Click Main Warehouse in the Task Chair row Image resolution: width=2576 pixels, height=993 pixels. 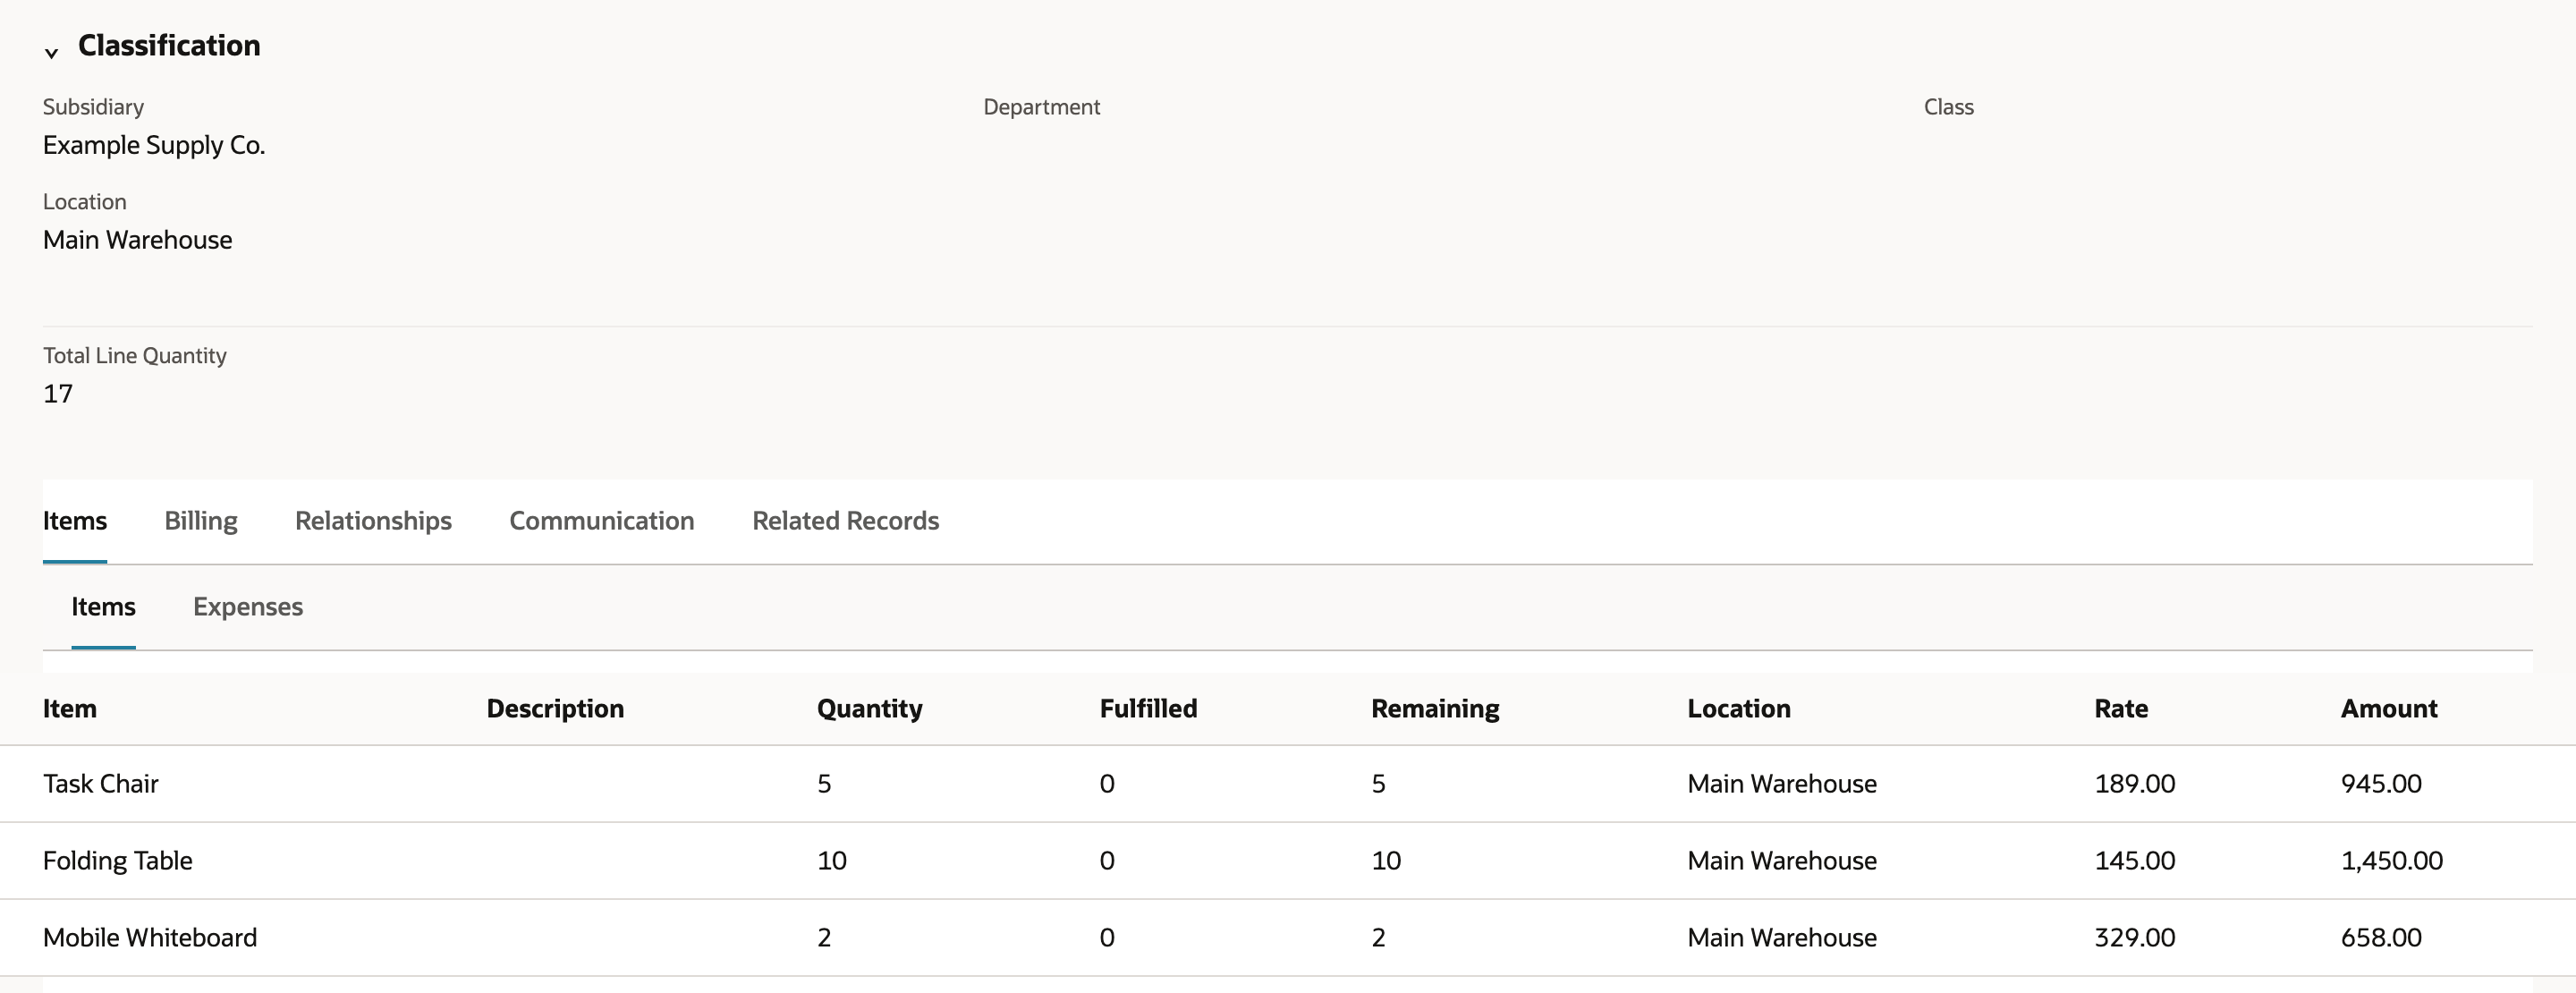pyautogui.click(x=1782, y=784)
